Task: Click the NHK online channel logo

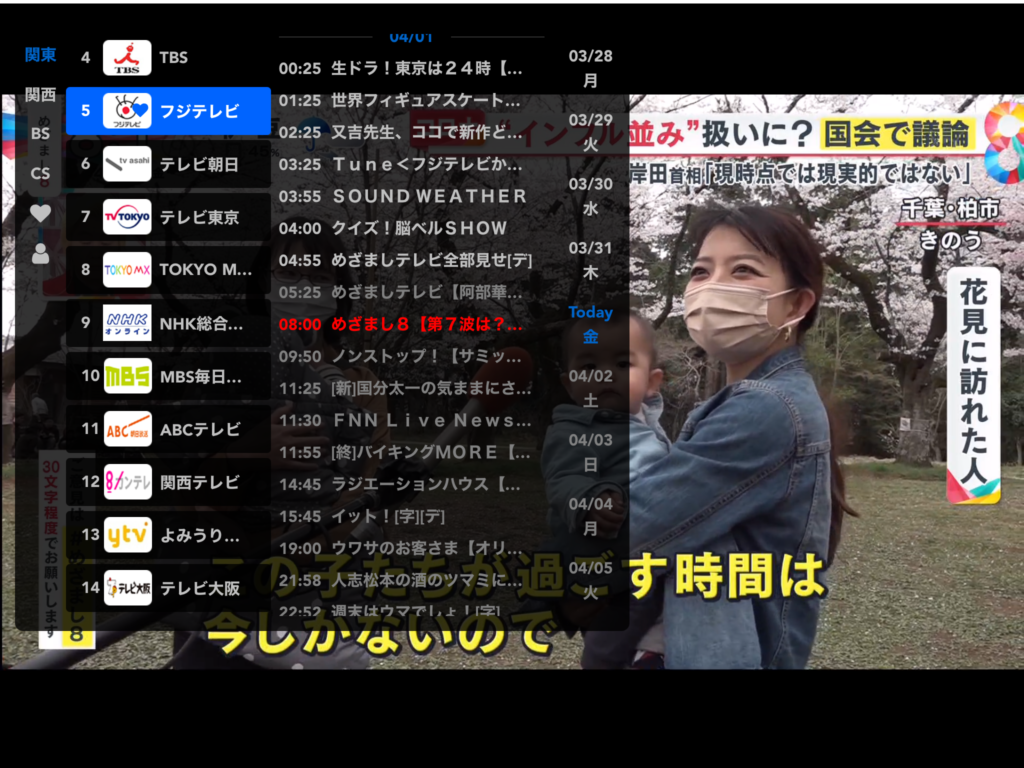Action: coord(127,323)
